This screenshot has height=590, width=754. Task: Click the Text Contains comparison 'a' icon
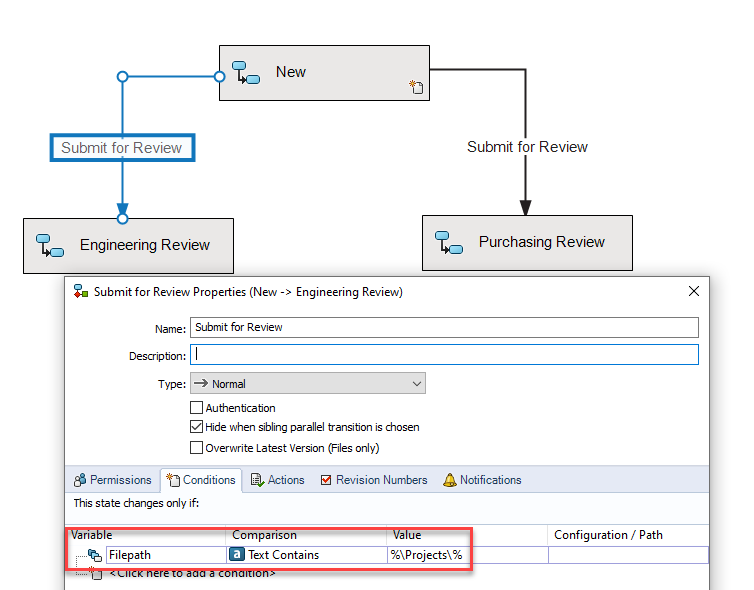point(237,554)
